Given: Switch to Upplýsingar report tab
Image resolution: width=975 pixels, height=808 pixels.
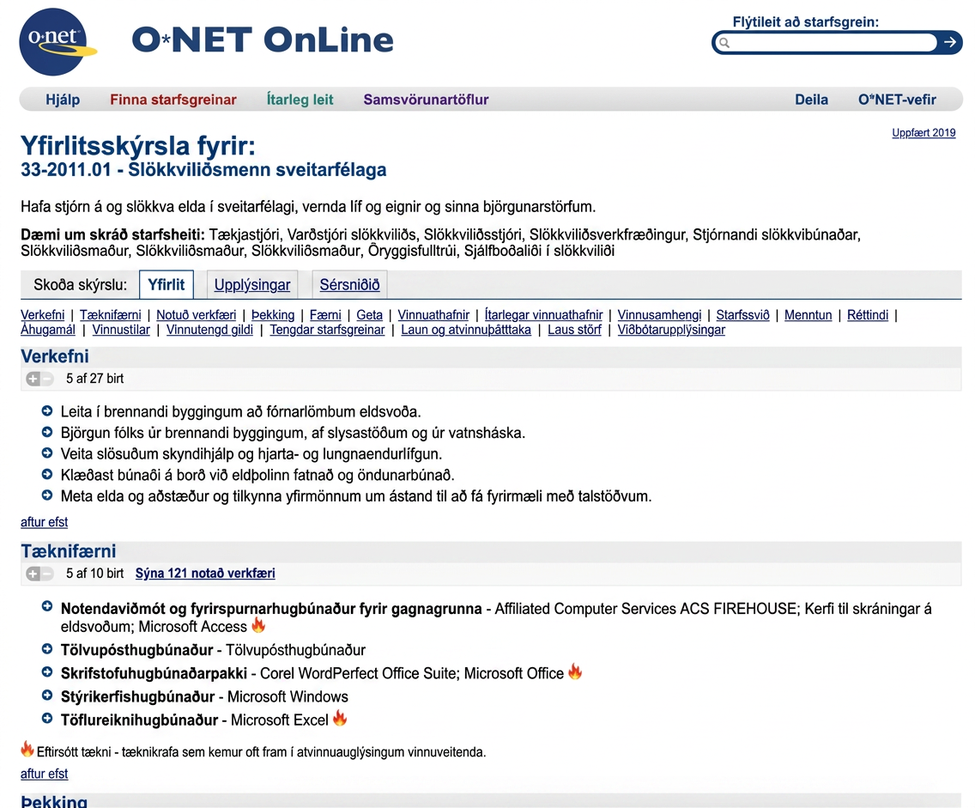Looking at the screenshot, I should point(252,285).
